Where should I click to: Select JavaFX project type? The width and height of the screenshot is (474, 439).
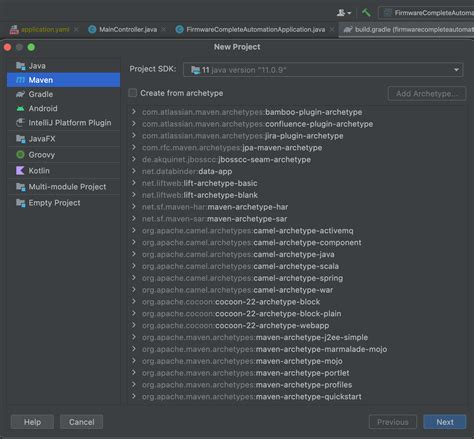click(x=63, y=139)
